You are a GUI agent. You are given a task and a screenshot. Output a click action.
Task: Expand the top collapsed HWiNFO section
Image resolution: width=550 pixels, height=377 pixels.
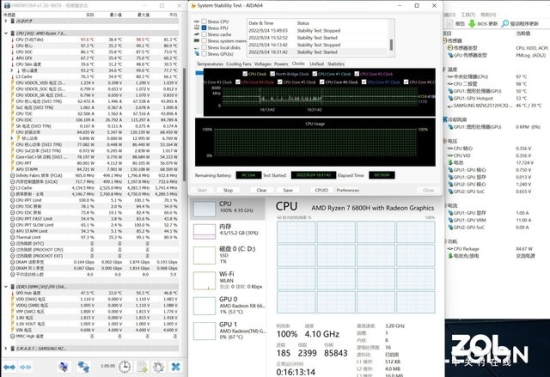click(6, 21)
